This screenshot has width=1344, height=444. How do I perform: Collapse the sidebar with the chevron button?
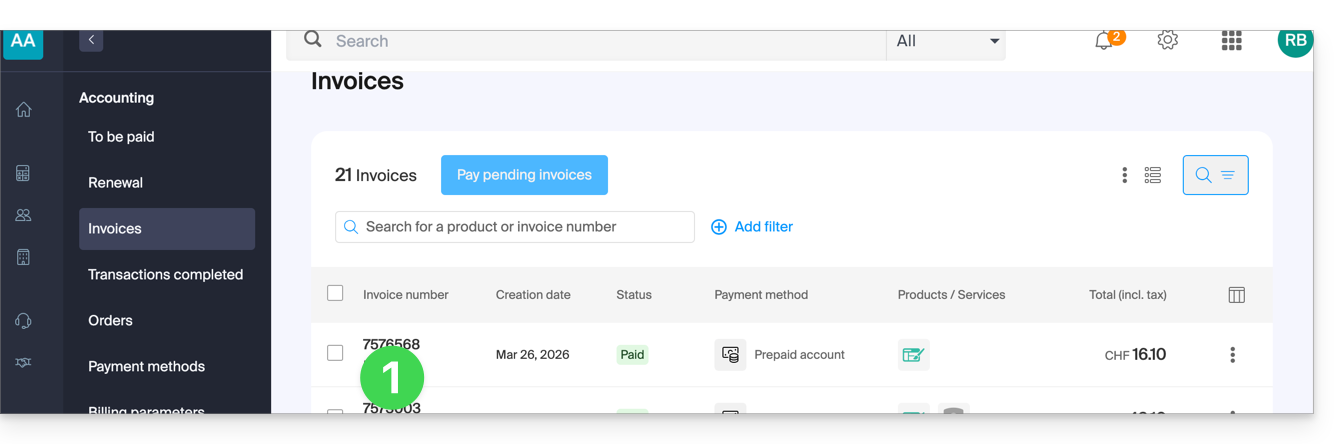91,40
